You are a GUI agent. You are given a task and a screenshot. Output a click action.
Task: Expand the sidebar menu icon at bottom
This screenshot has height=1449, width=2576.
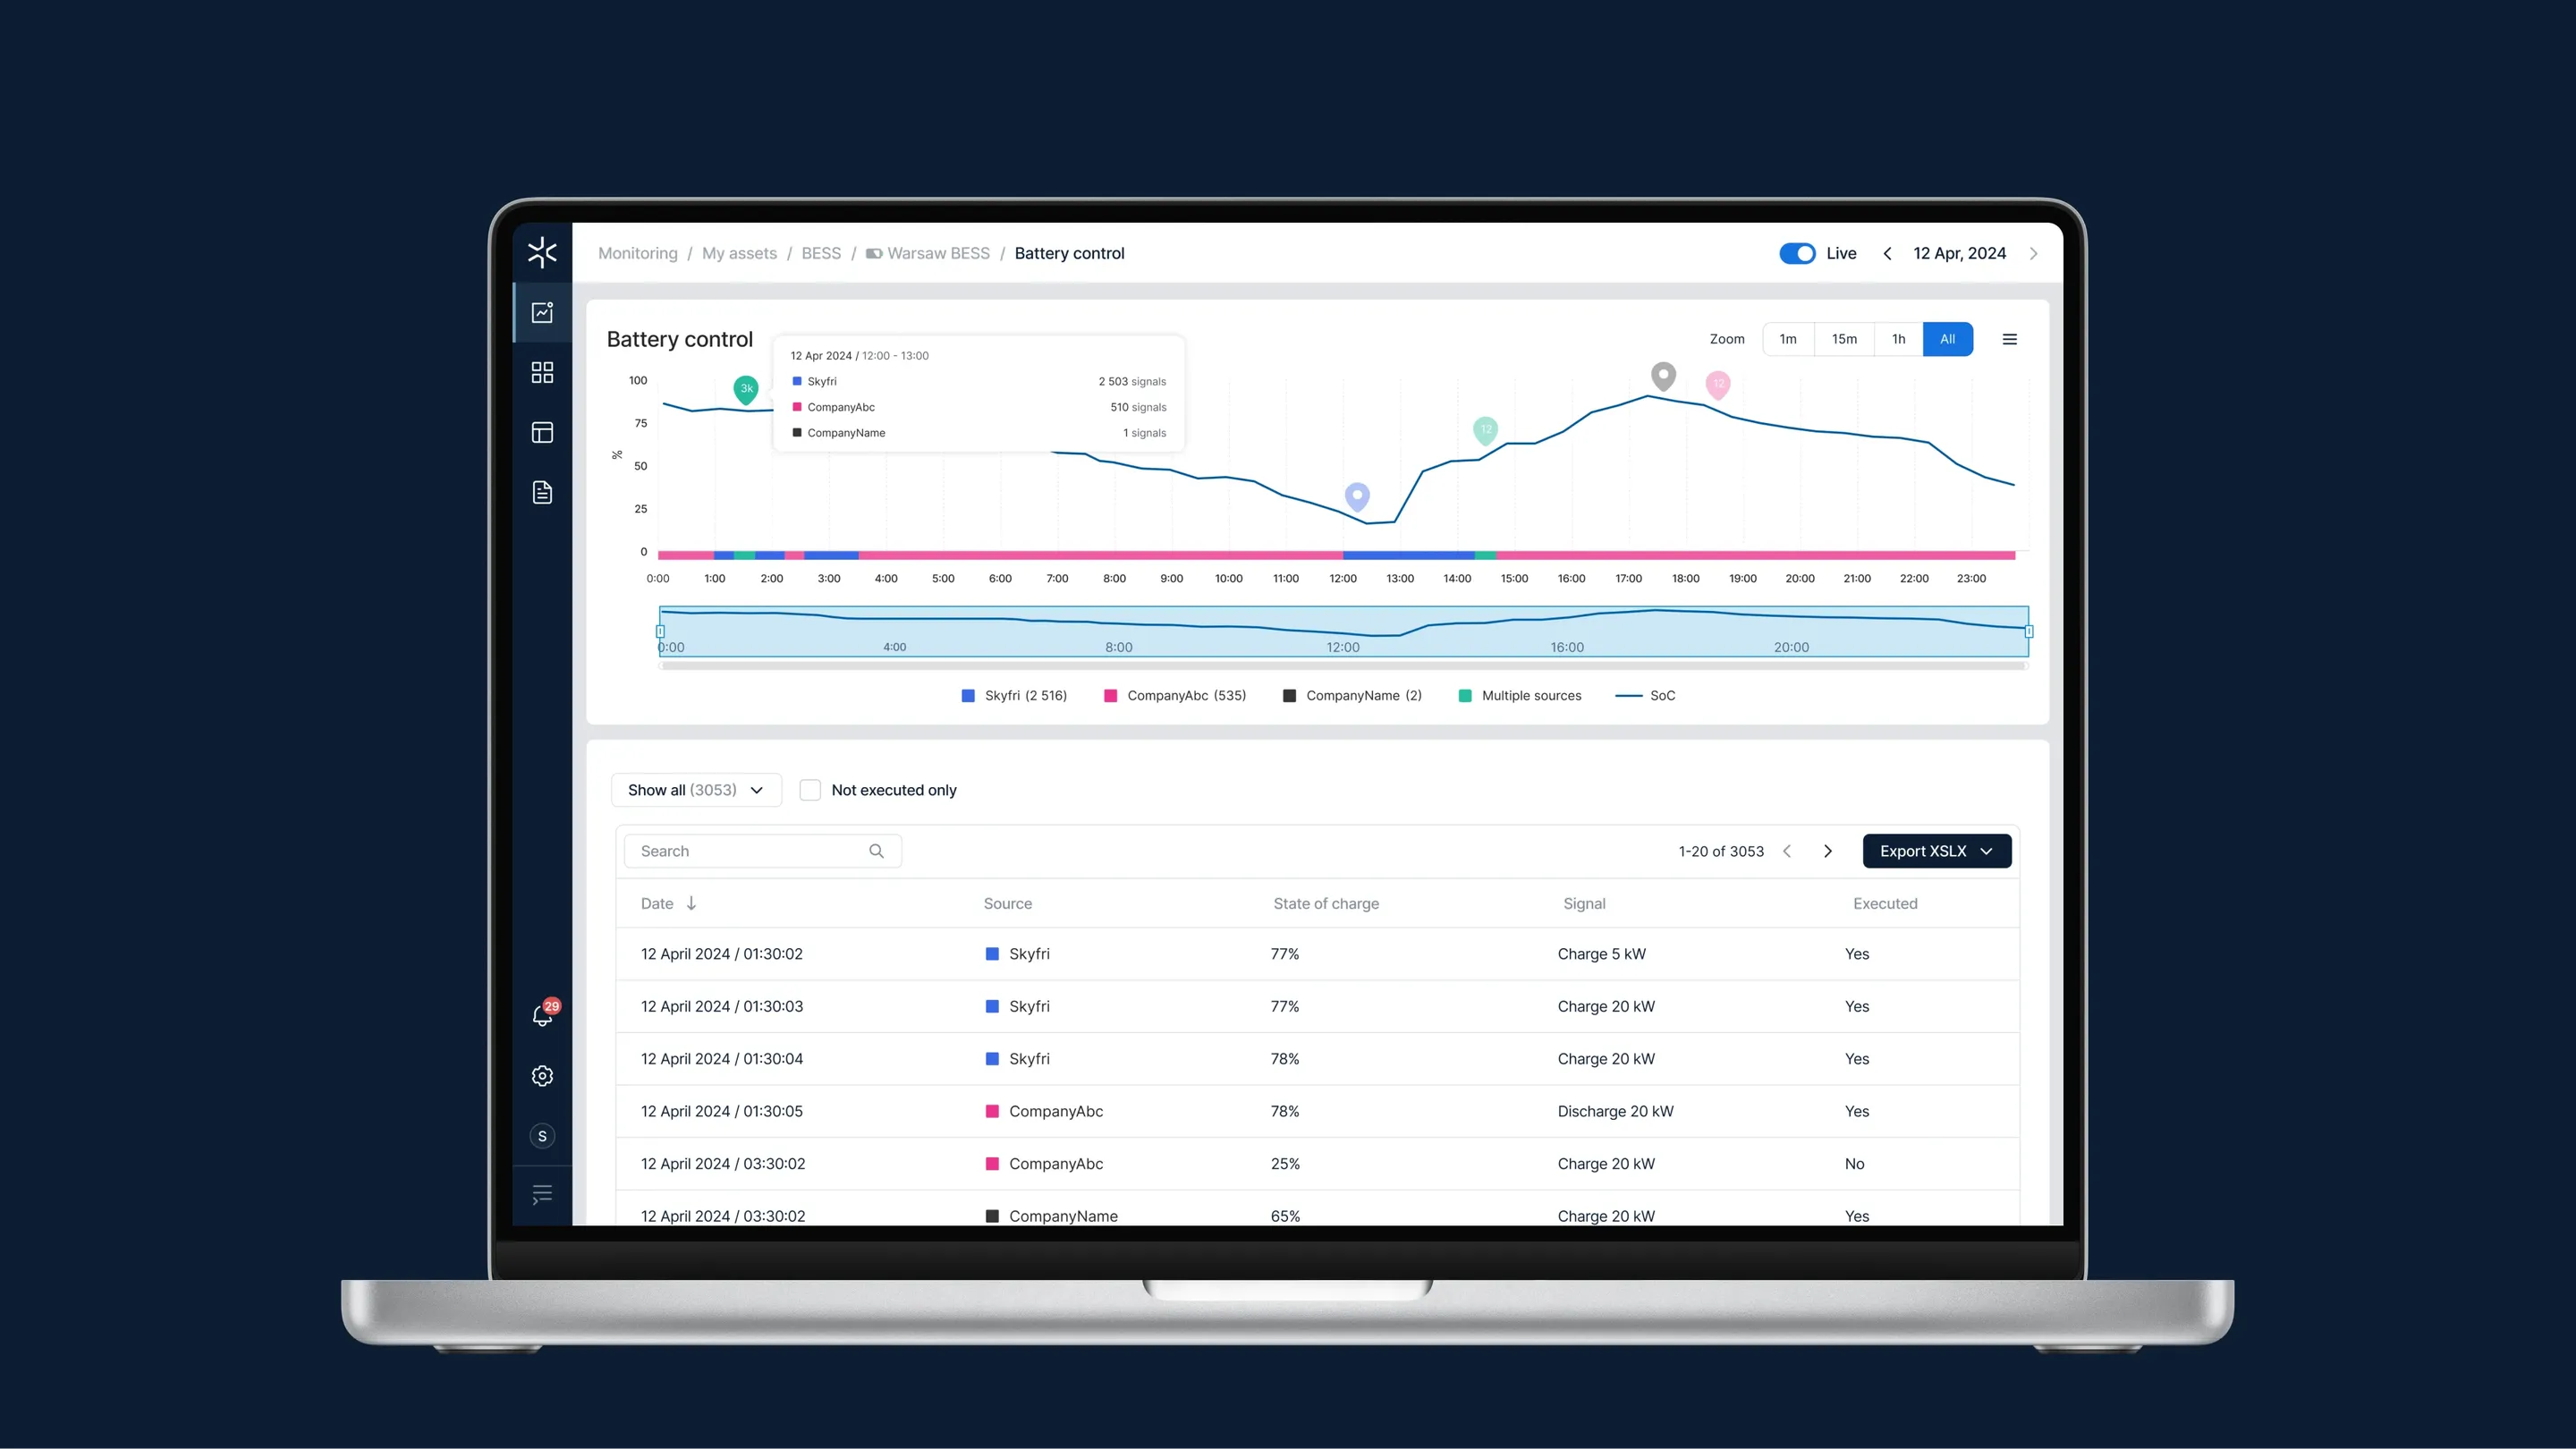(542, 1195)
